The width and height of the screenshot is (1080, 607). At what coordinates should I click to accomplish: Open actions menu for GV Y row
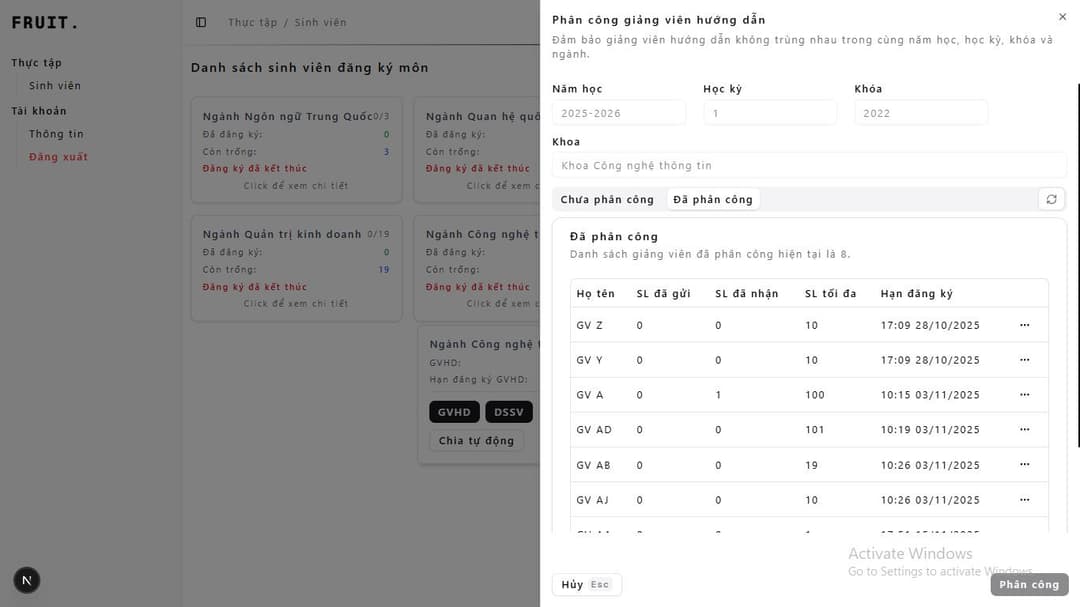[1024, 360]
